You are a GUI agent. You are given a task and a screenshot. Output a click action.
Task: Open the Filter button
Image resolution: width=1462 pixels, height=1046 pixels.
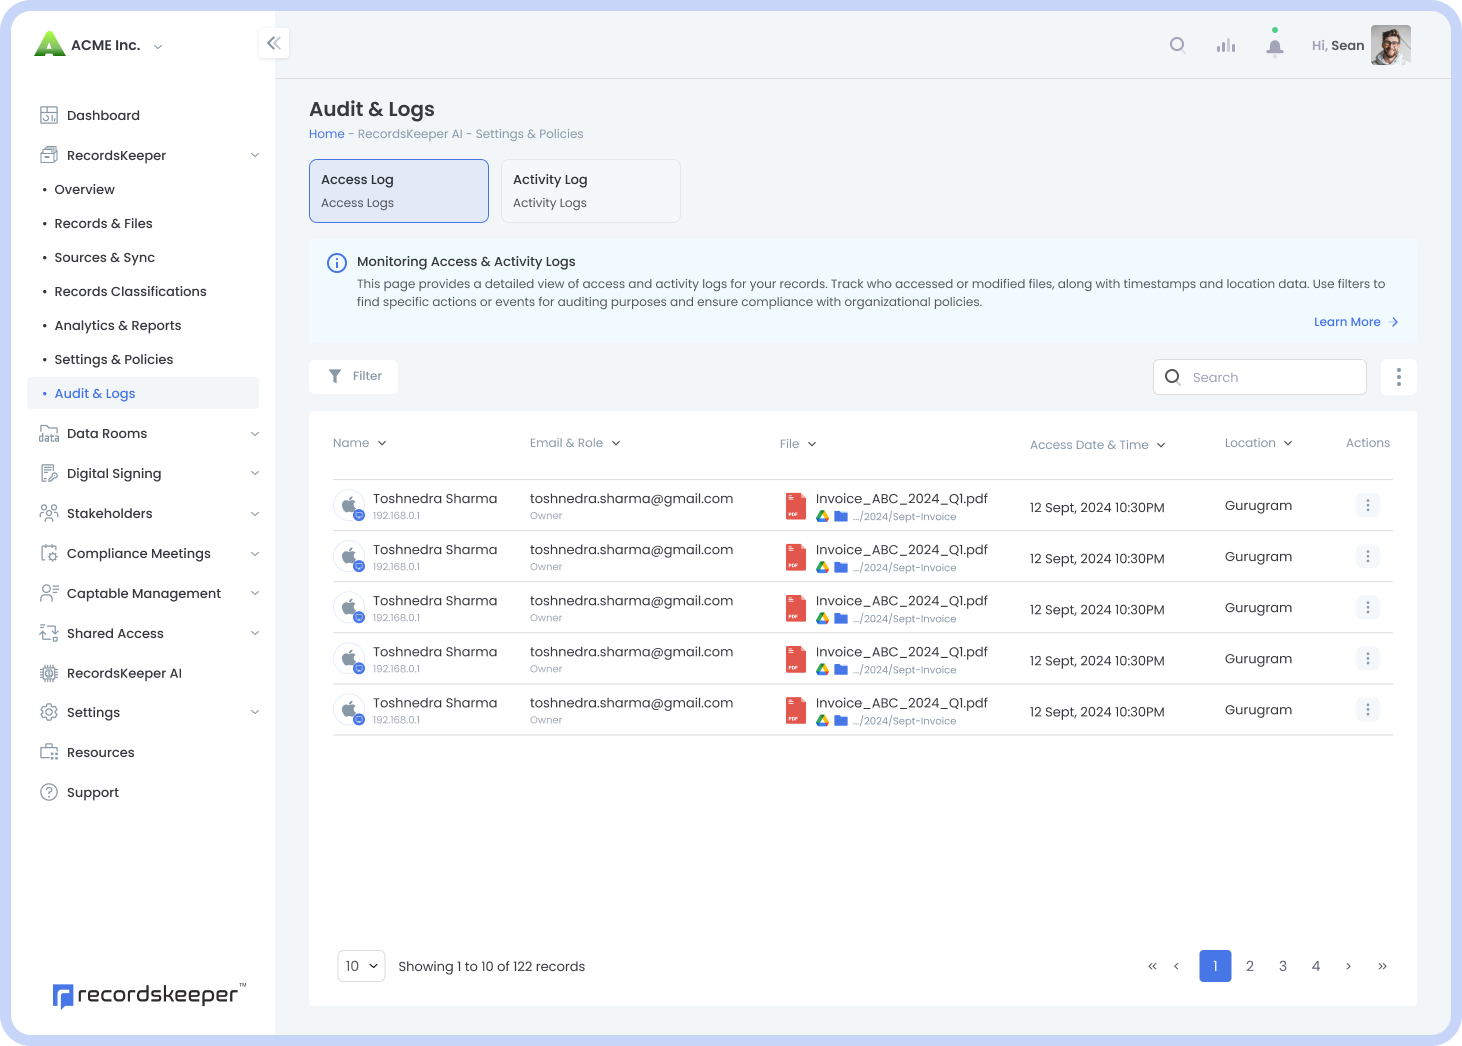tap(353, 376)
